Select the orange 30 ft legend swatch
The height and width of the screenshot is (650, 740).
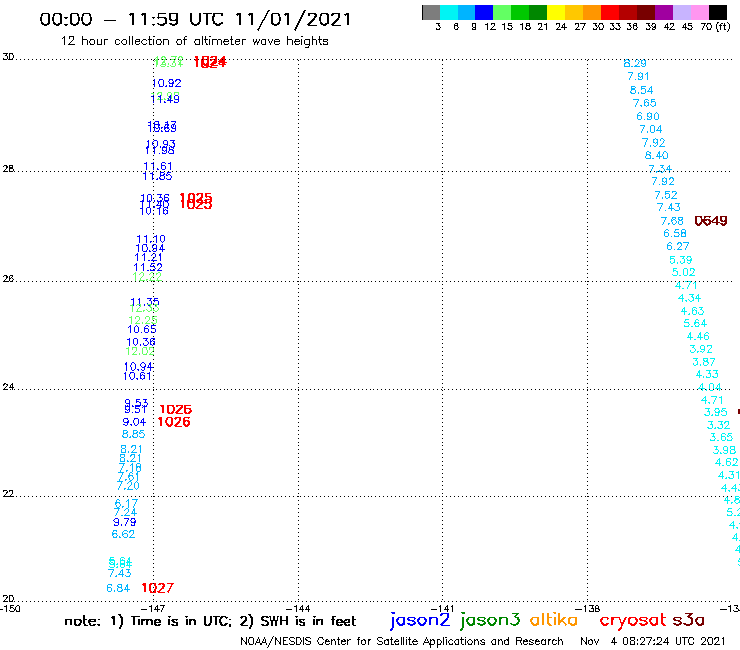592,12
